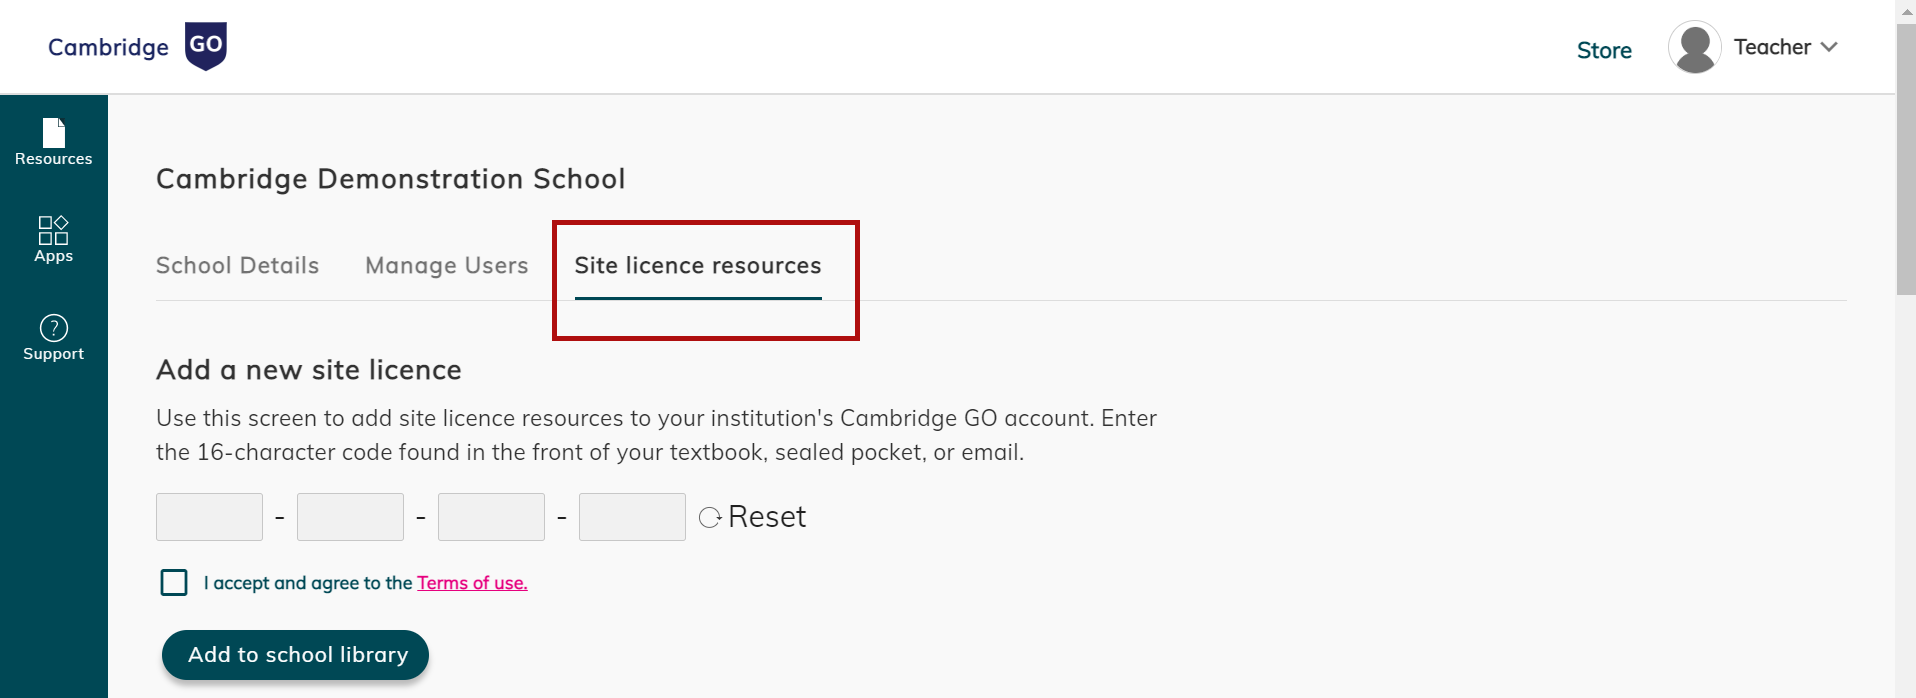This screenshot has width=1916, height=698.
Task: Go to the Store
Action: [1604, 49]
